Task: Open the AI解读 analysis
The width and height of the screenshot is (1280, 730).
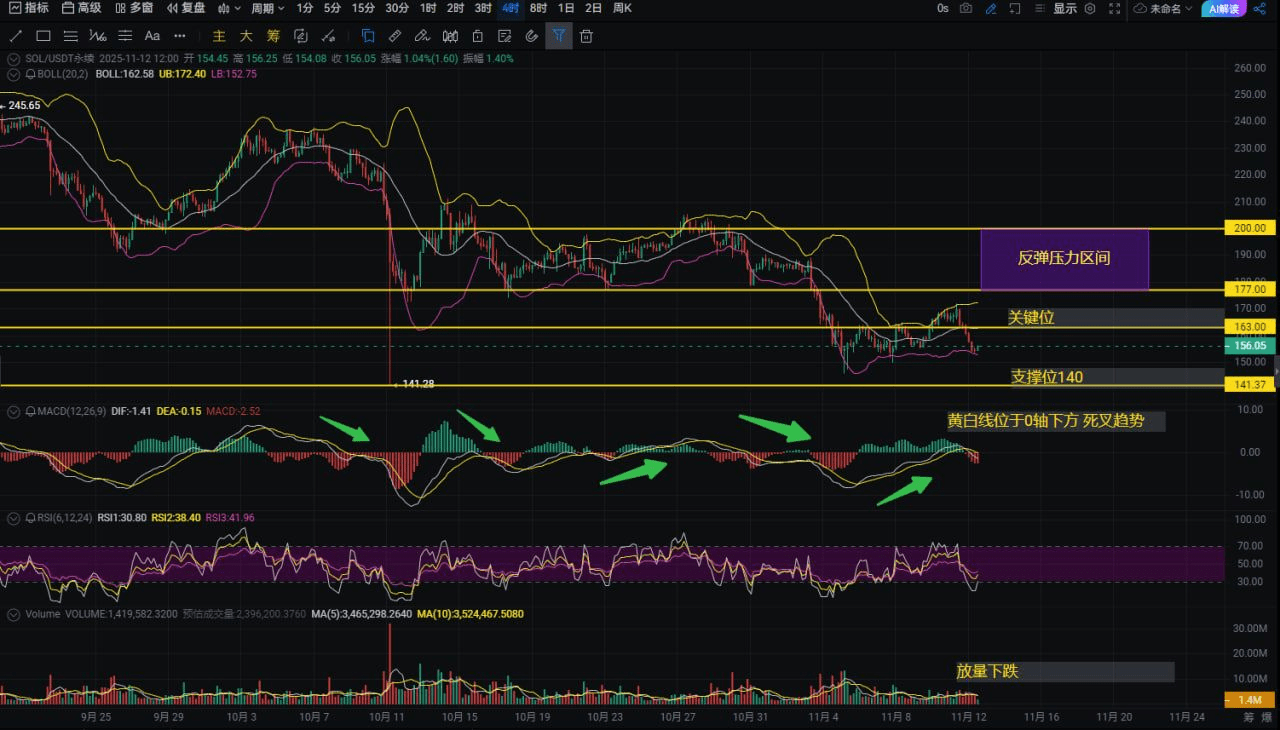Action: pos(1222,8)
